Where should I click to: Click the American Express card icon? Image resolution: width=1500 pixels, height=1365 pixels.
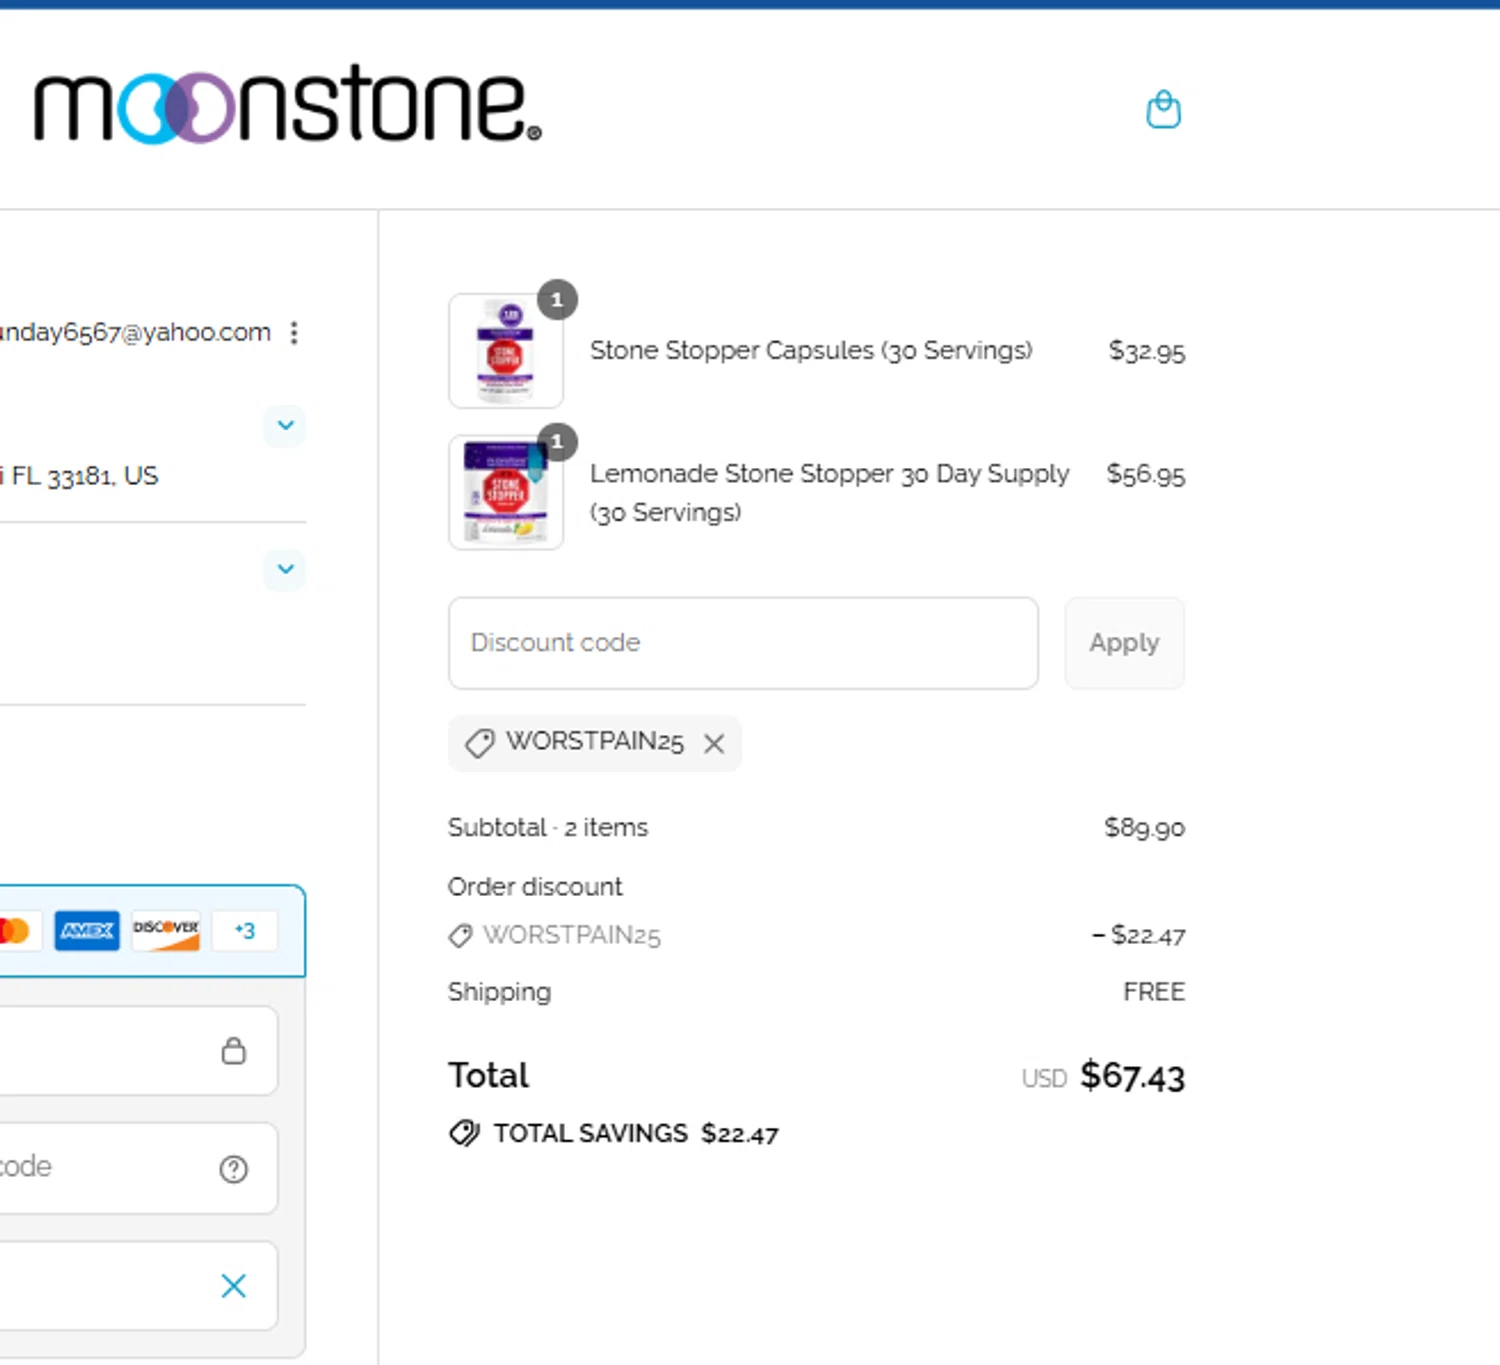[87, 931]
